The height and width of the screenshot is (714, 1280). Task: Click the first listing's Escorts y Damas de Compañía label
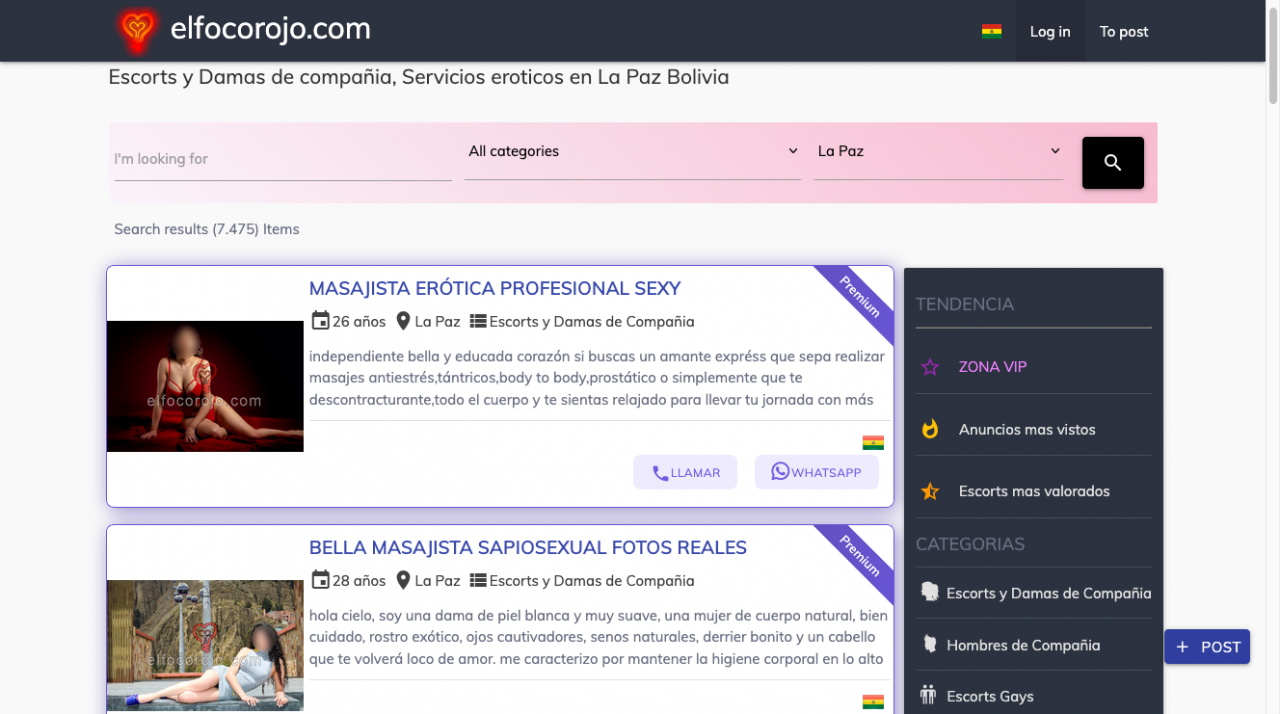[x=592, y=321]
